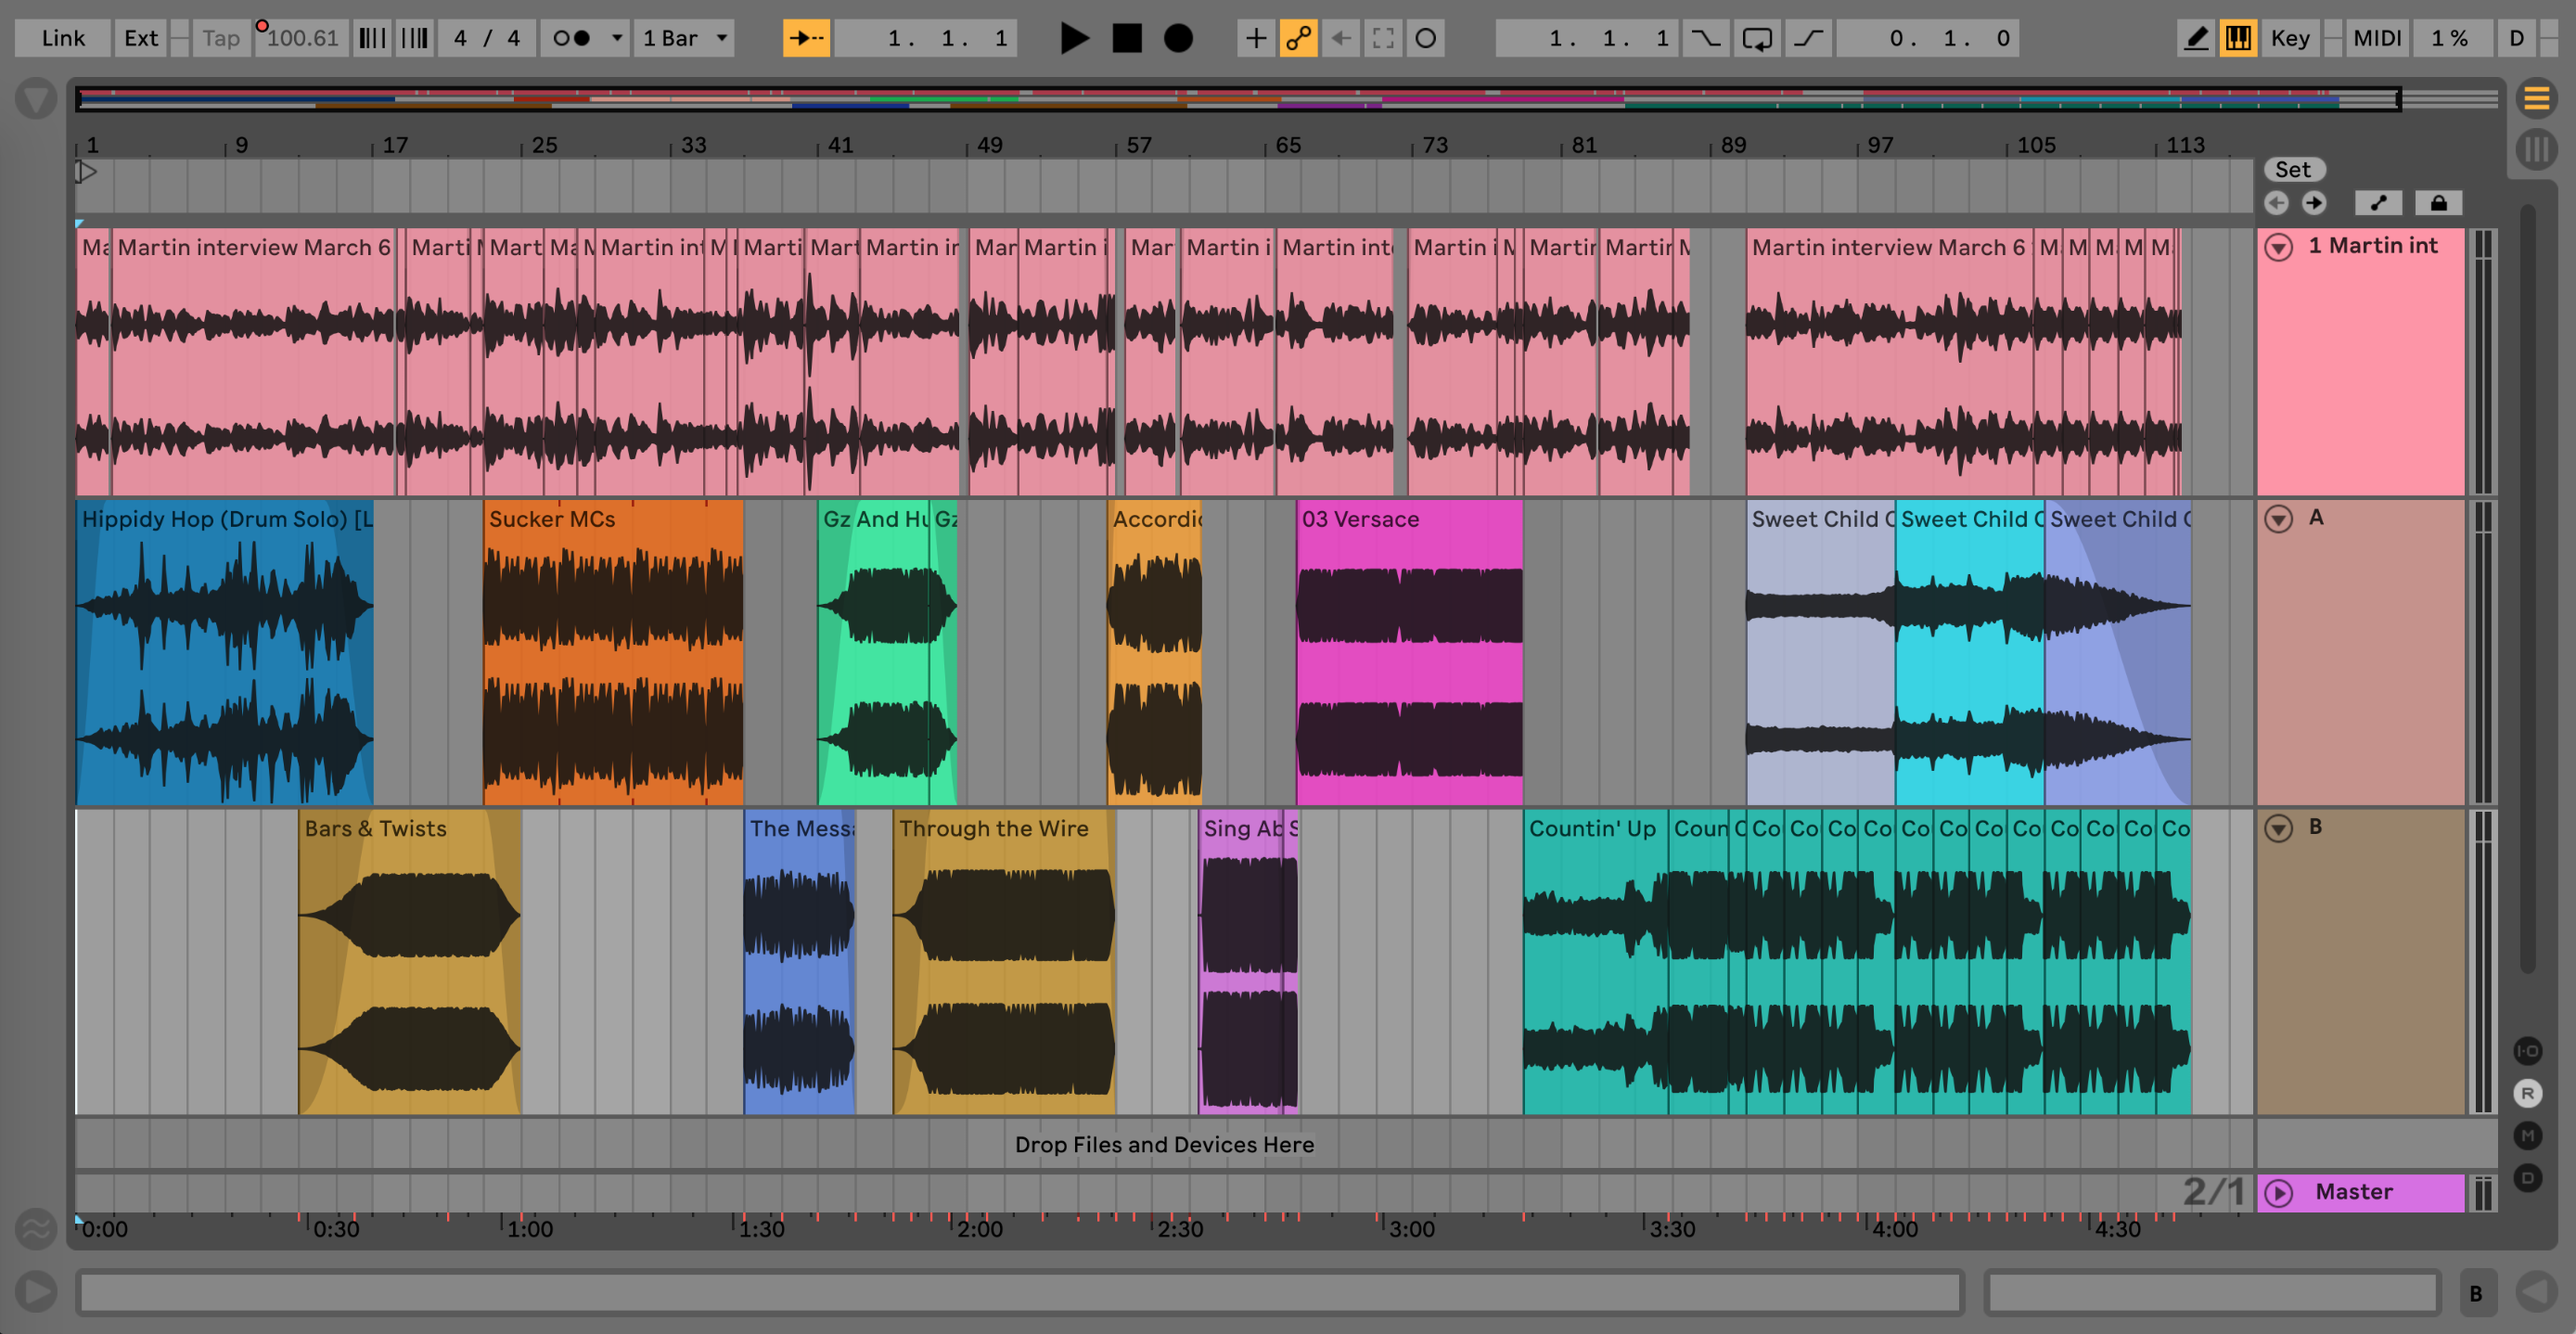This screenshot has height=1334, width=2576.
Task: Arm the Arrangement Record button
Action: [1179, 38]
